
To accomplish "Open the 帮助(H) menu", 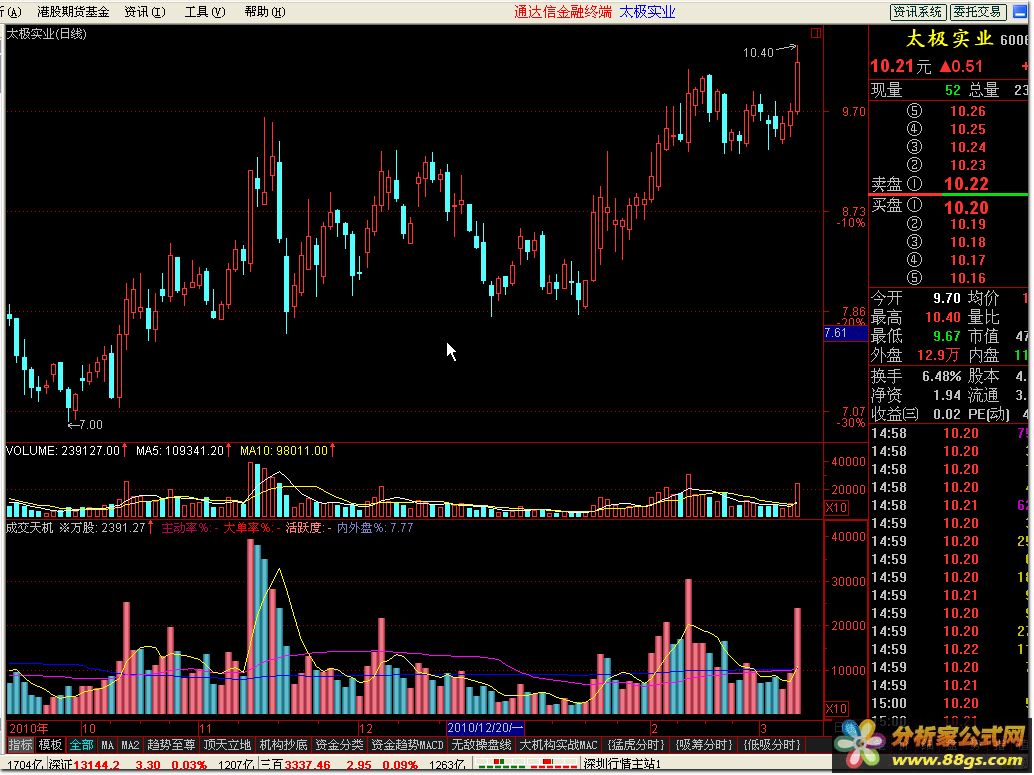I will [264, 12].
